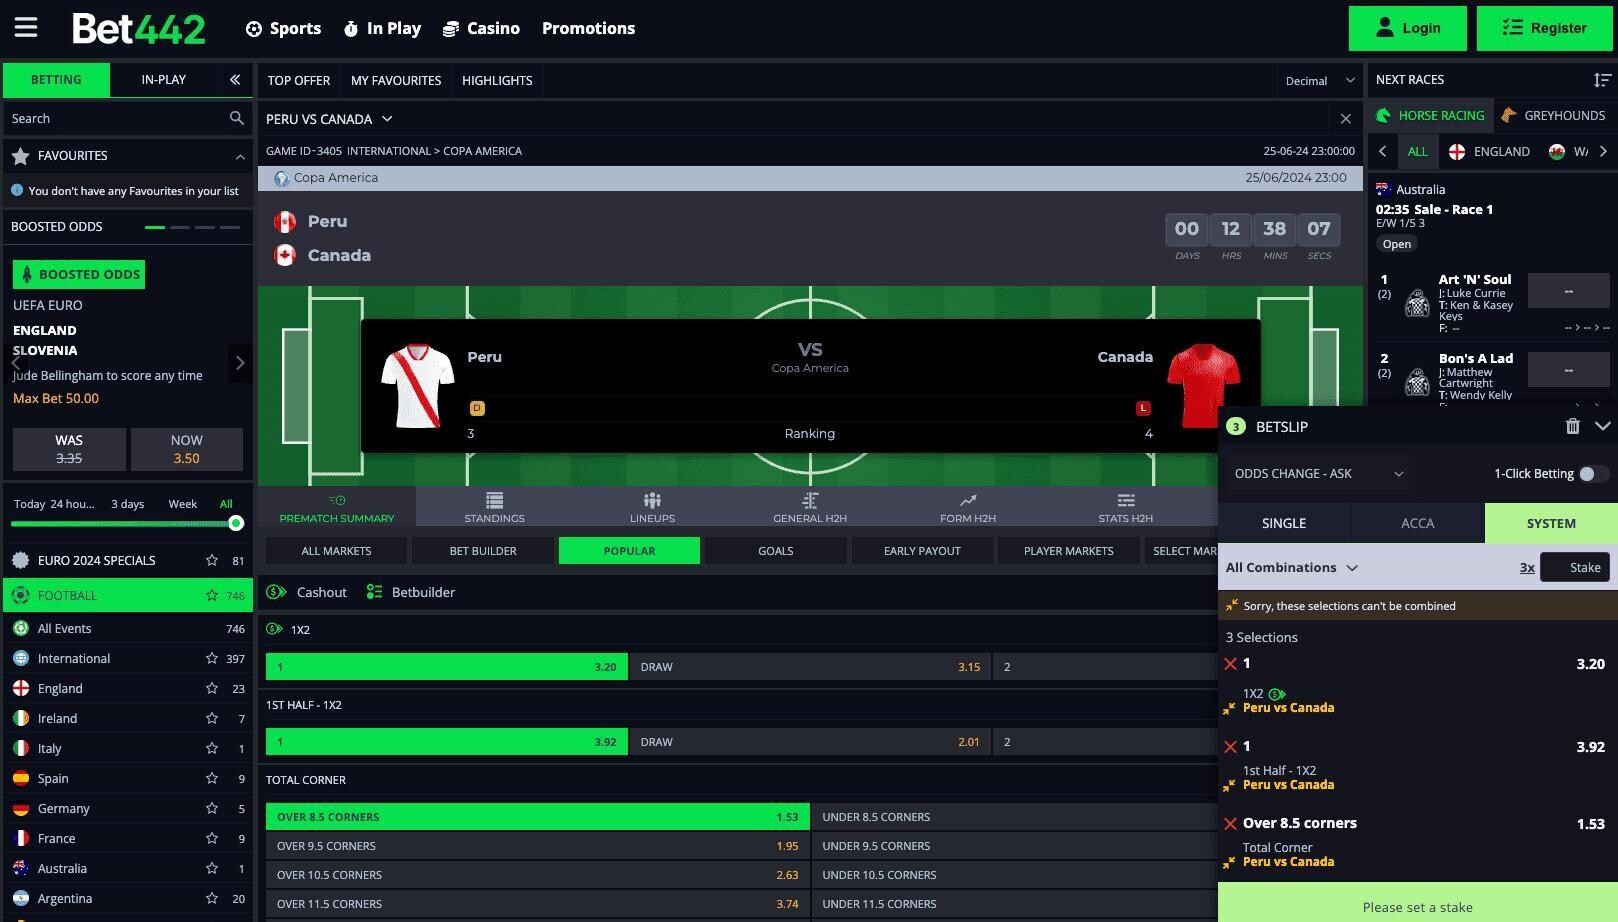This screenshot has width=1618, height=922.
Task: Clear betslip with the trash icon
Action: [1572, 426]
